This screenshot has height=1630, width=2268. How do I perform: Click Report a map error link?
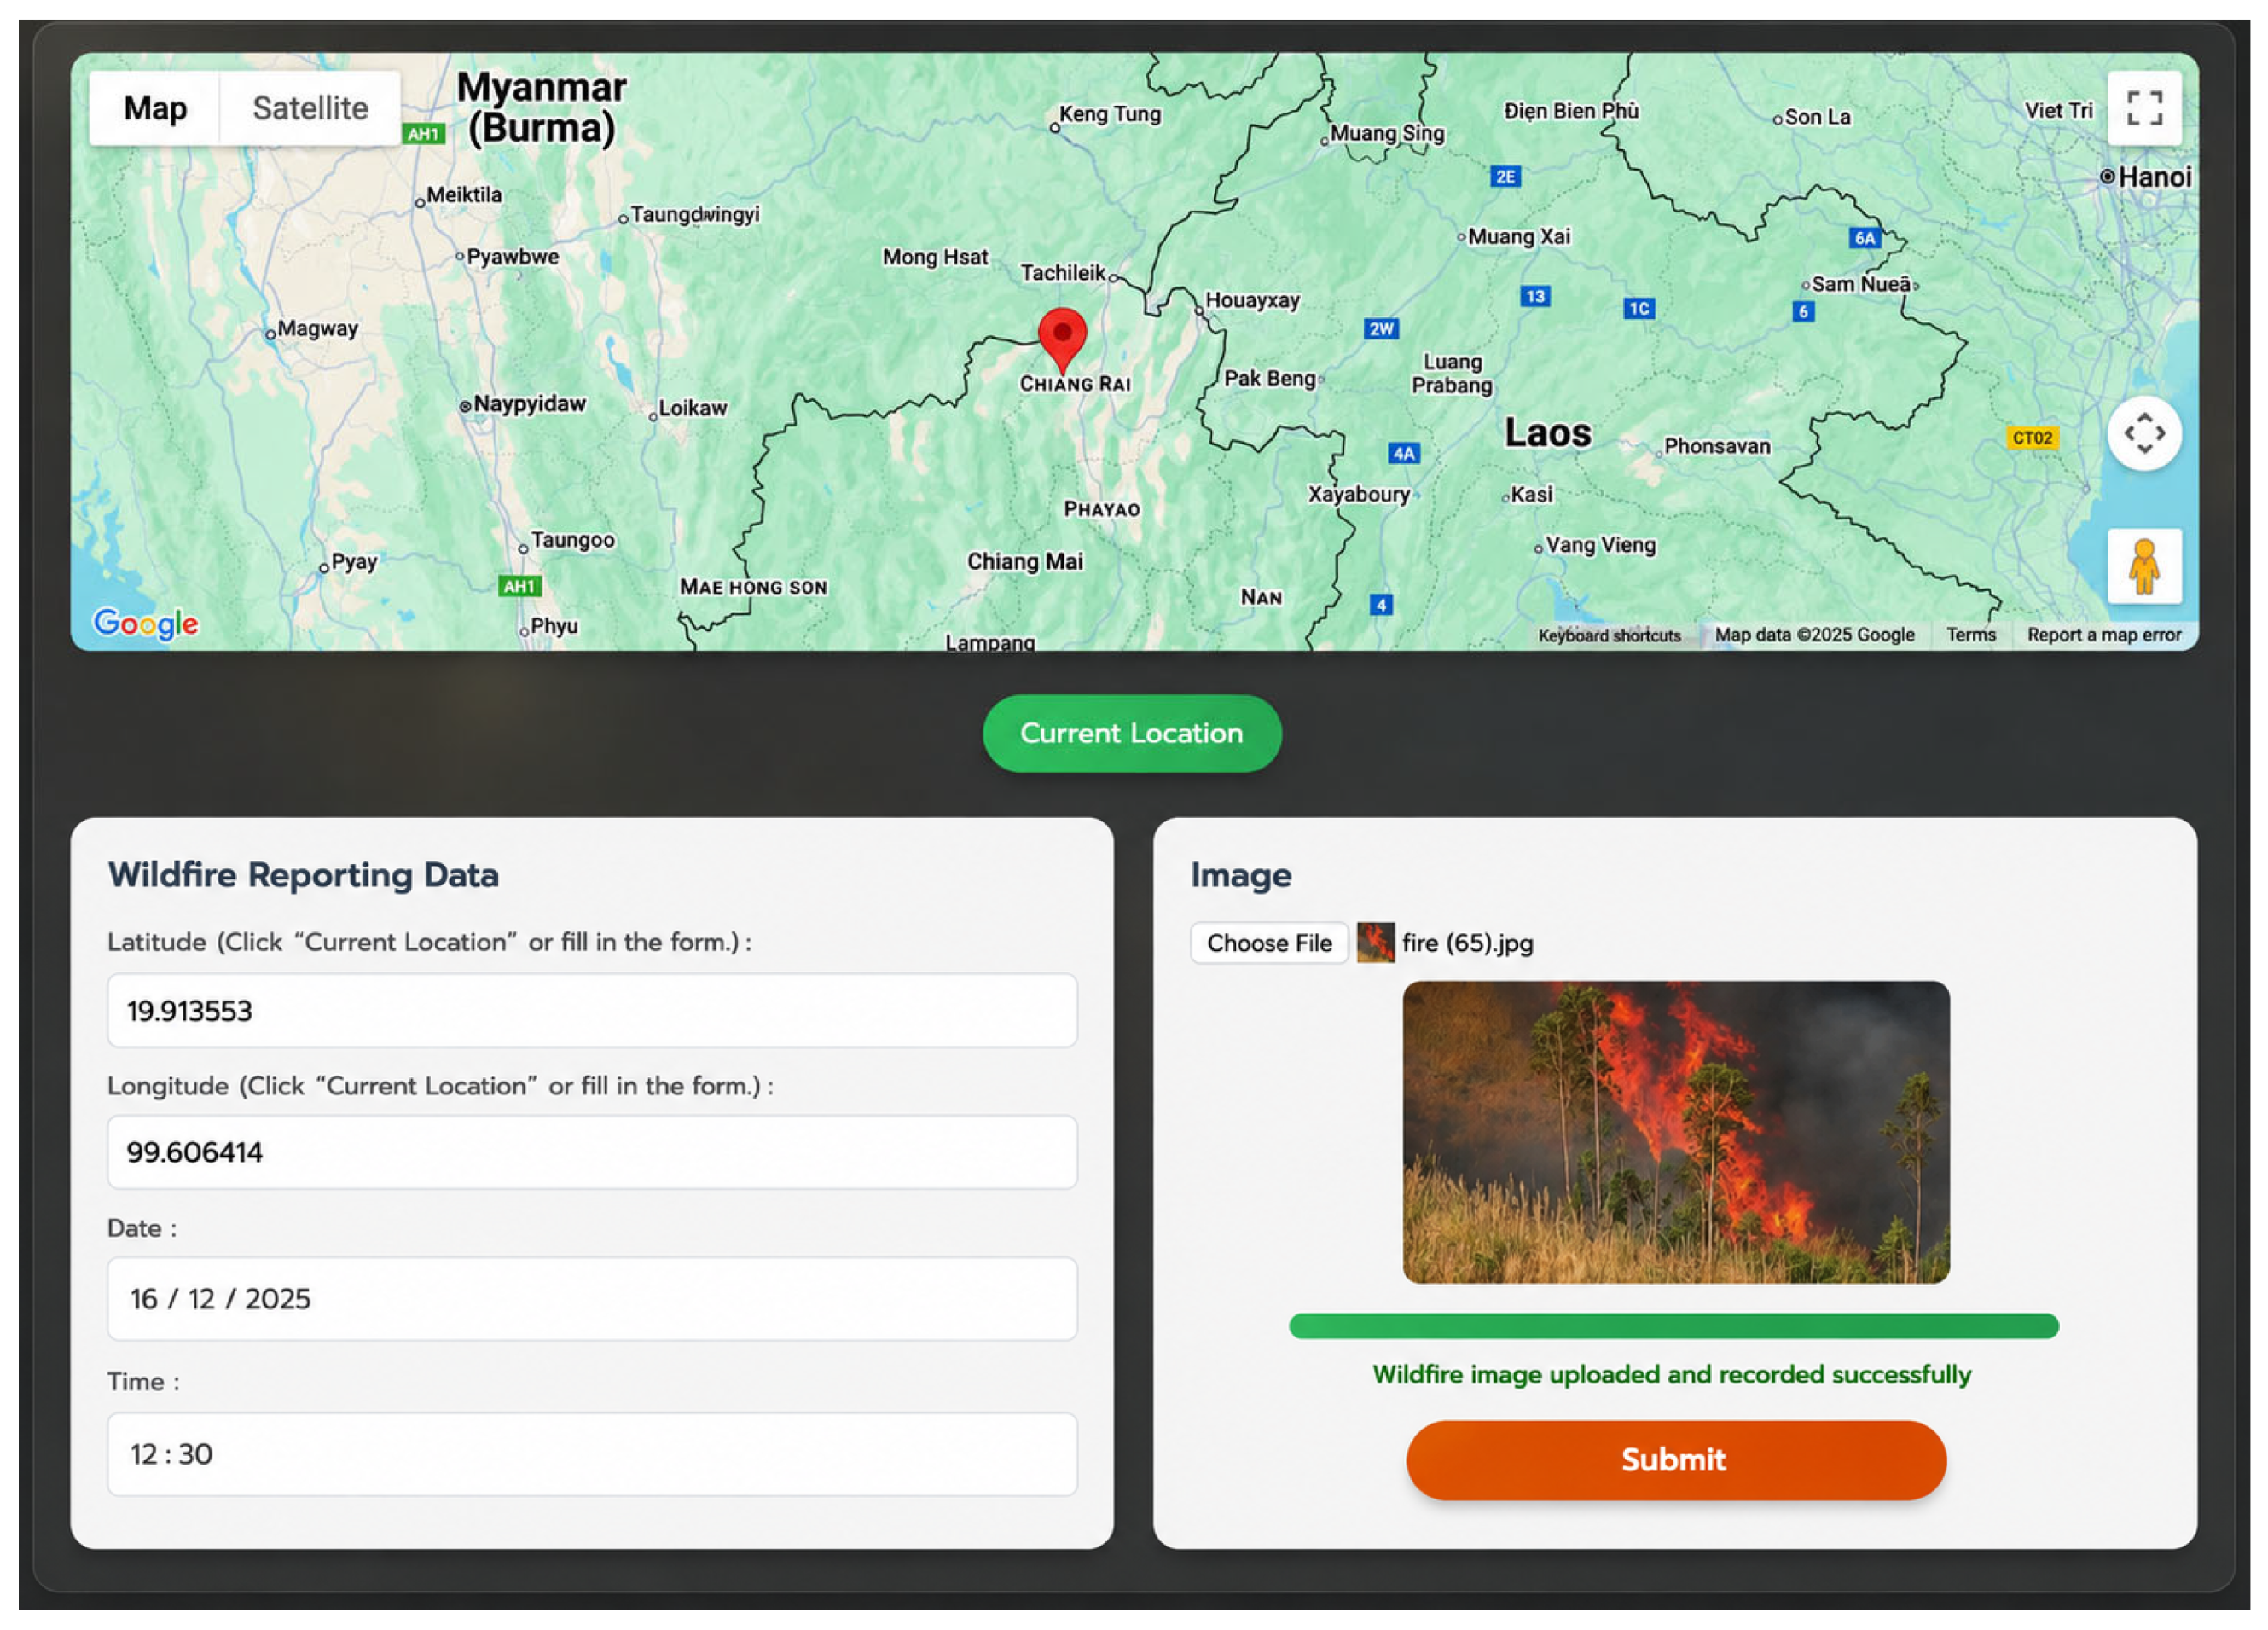tap(2104, 635)
